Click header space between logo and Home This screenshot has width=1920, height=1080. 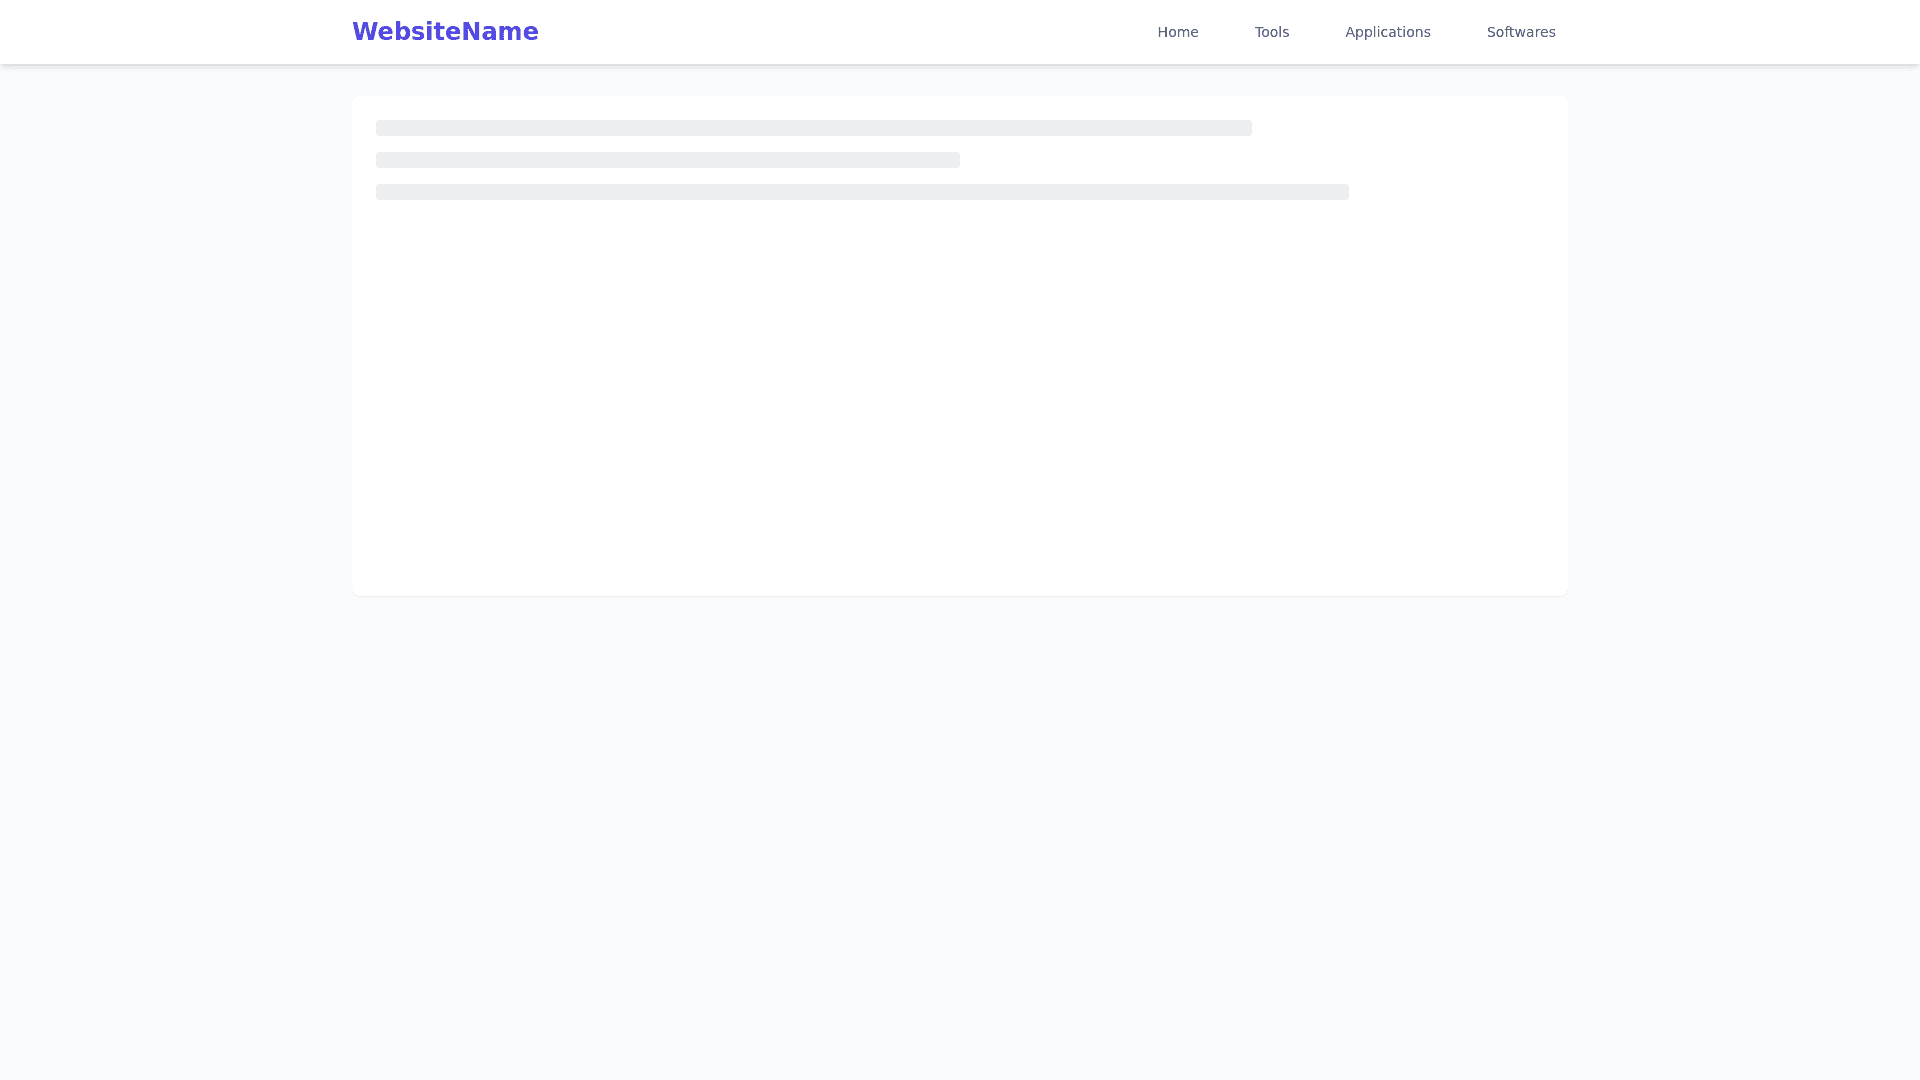850,32
